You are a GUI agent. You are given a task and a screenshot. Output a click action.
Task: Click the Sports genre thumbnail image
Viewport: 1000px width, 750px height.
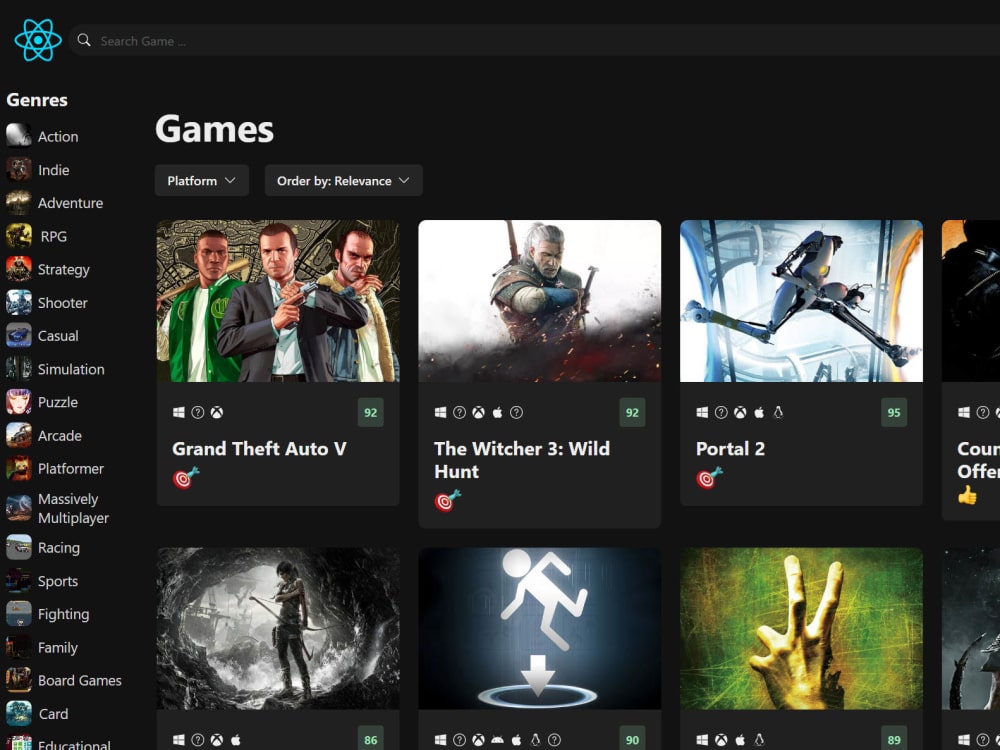tap(18, 580)
